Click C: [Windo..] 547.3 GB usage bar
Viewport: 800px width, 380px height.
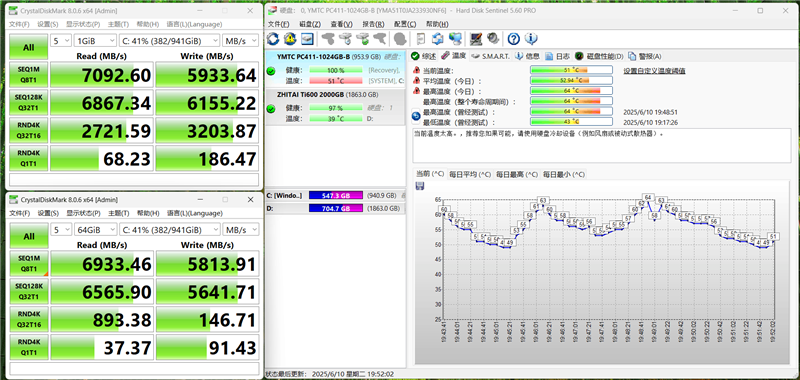point(336,195)
